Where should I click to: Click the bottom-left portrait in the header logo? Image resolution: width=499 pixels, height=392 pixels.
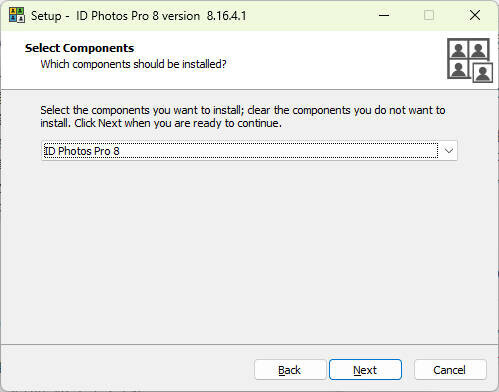coord(458,69)
